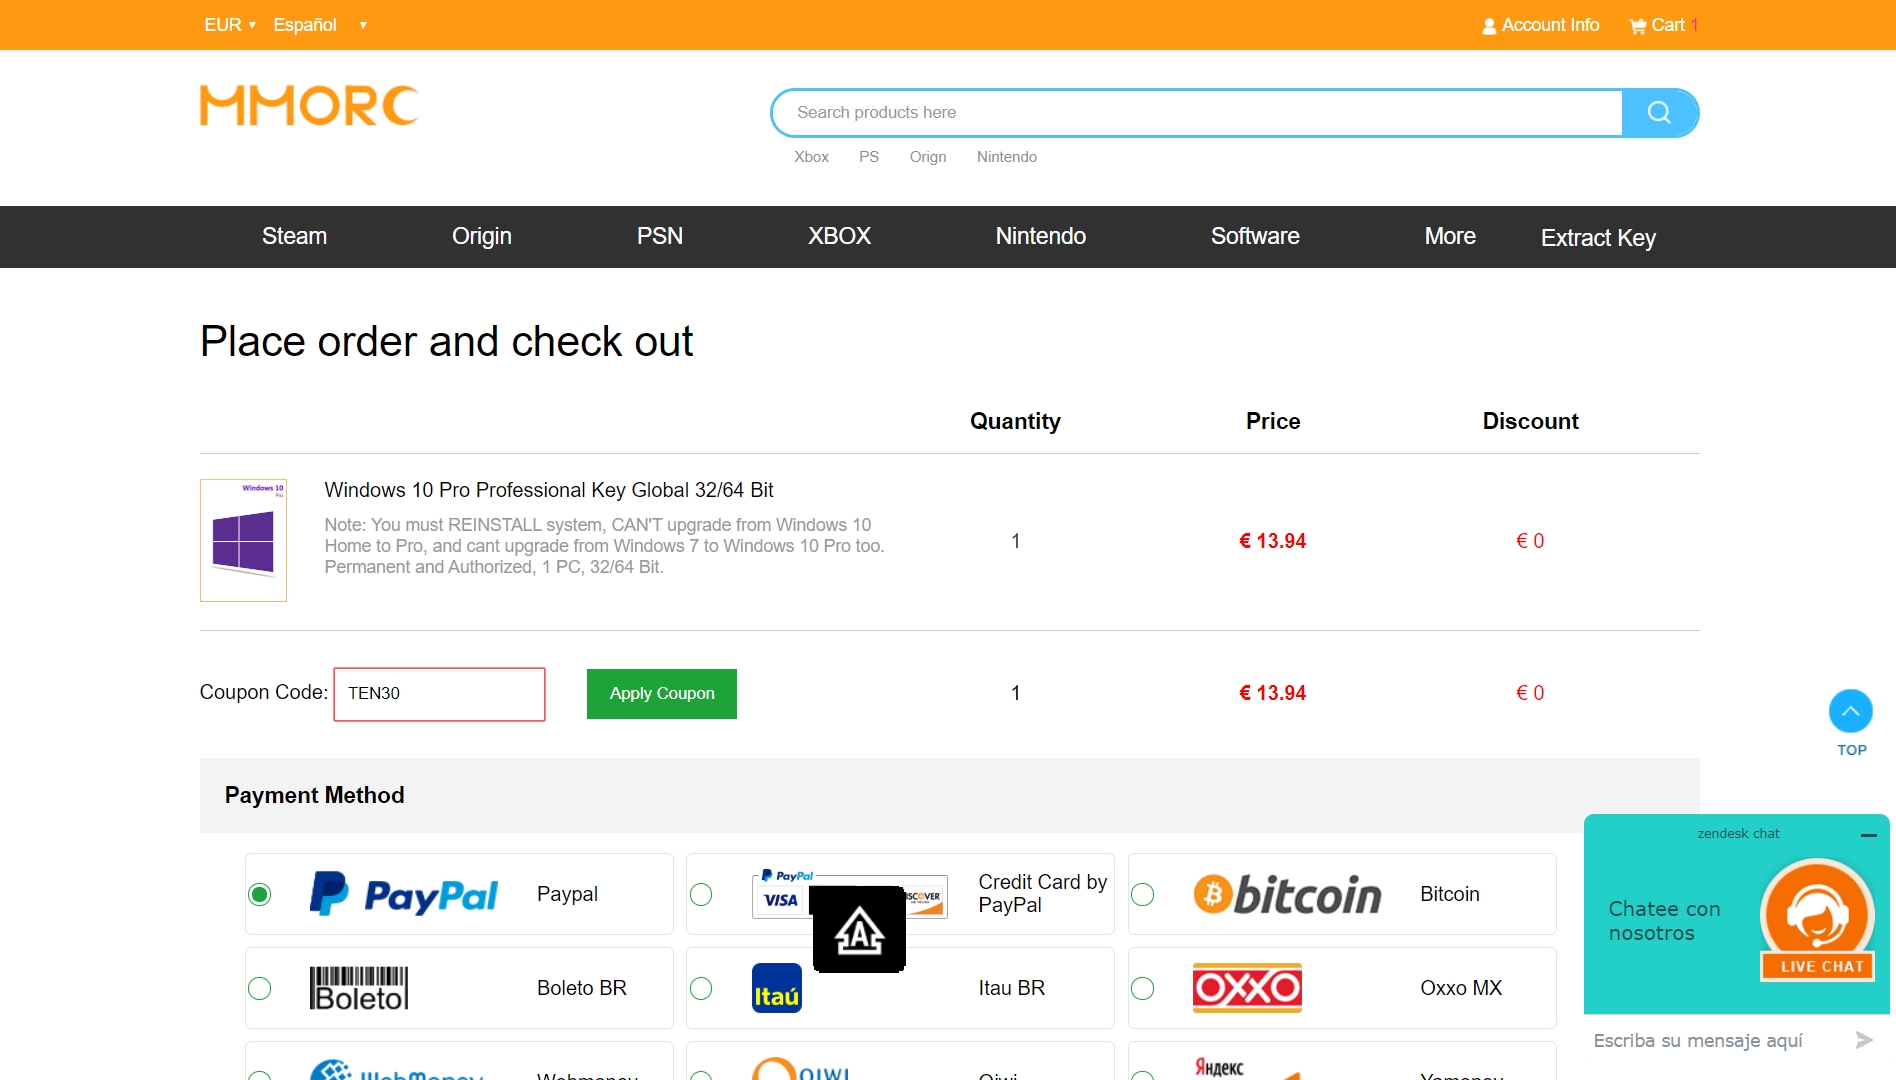The height and width of the screenshot is (1080, 1896).
Task: Open the EUR currency dropdown
Action: pyautogui.click(x=230, y=25)
